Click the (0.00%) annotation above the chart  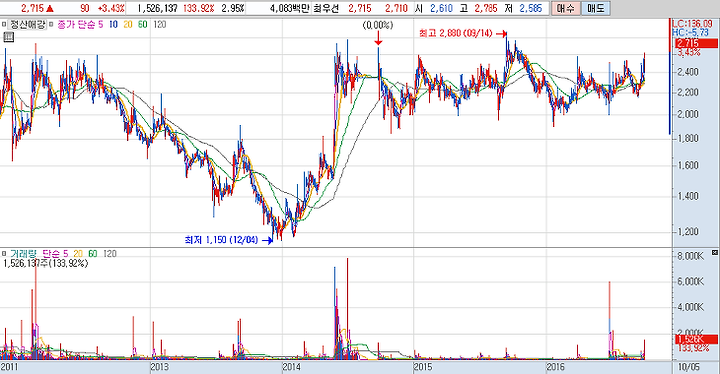[378, 26]
